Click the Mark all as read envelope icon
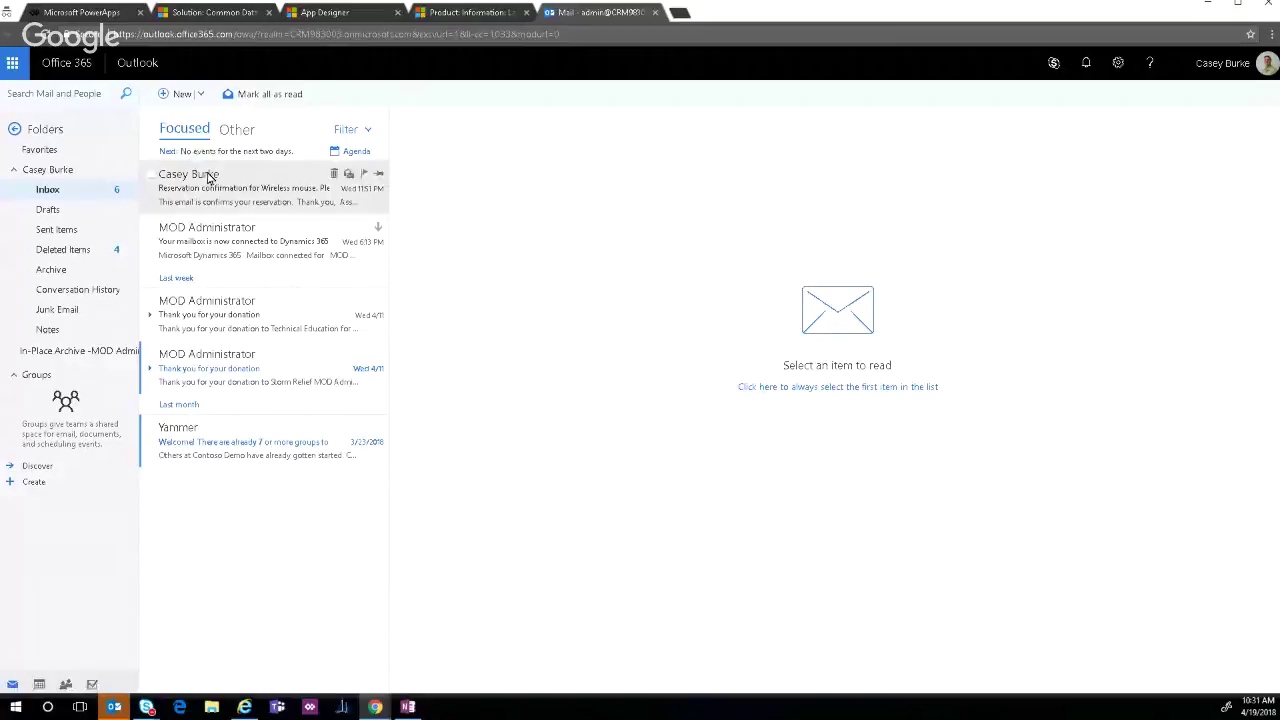Image resolution: width=1280 pixels, height=720 pixels. 228,94
